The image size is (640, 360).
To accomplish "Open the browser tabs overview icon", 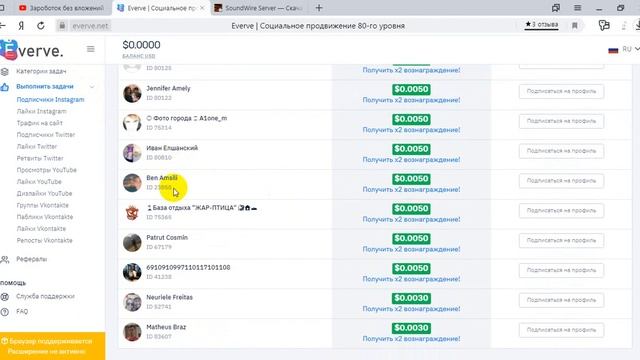I will click(x=556, y=8).
